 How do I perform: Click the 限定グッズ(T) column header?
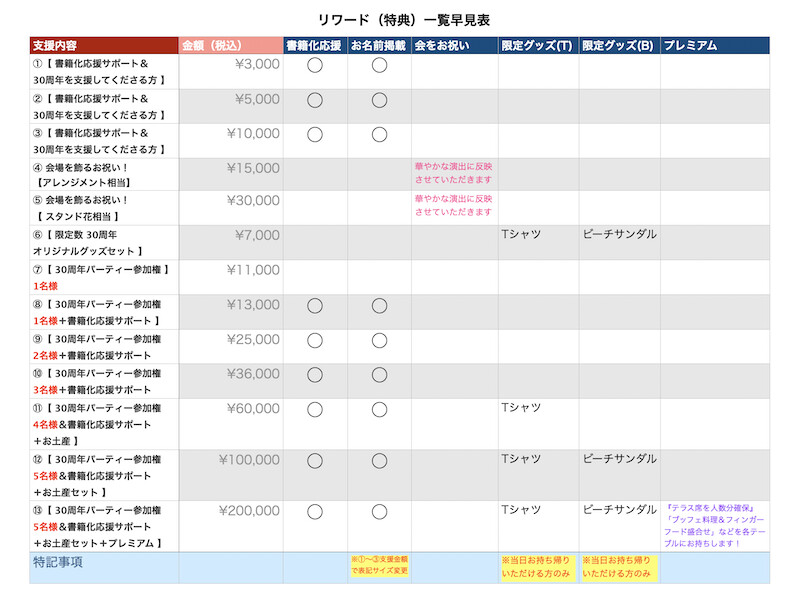538,45
